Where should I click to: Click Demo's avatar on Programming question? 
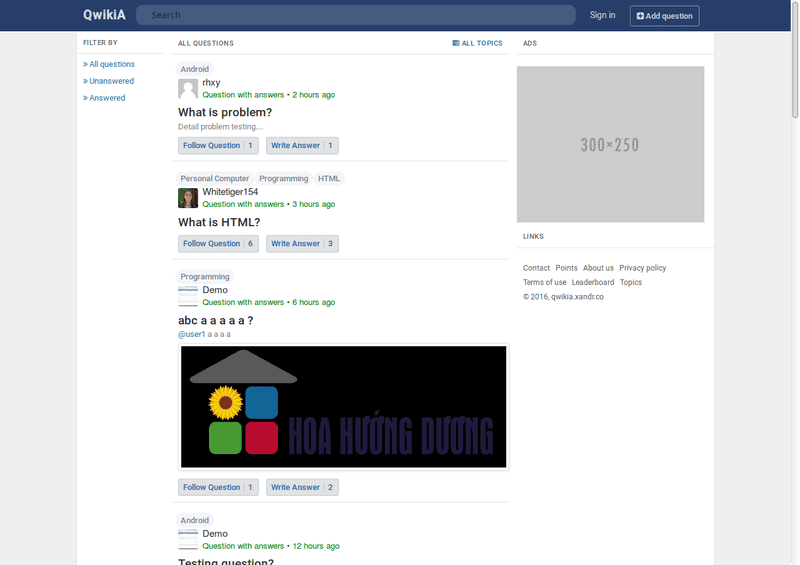click(x=188, y=296)
